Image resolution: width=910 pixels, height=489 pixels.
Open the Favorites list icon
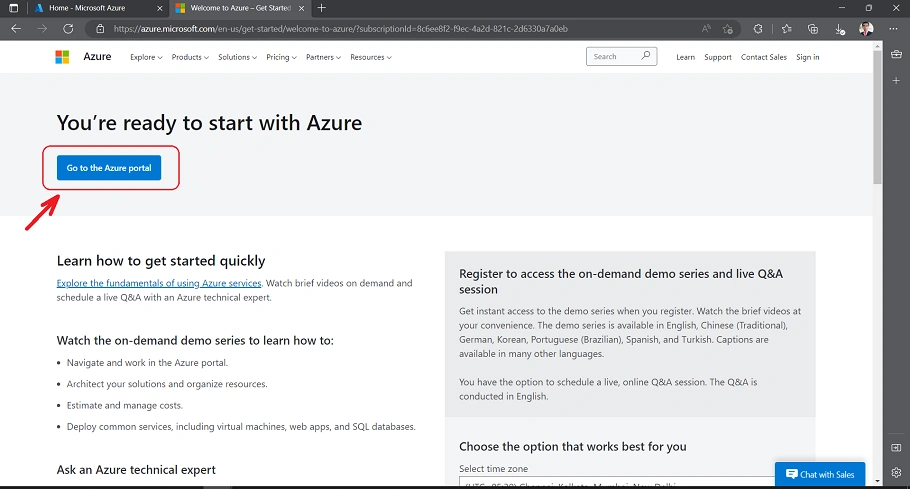coord(786,28)
